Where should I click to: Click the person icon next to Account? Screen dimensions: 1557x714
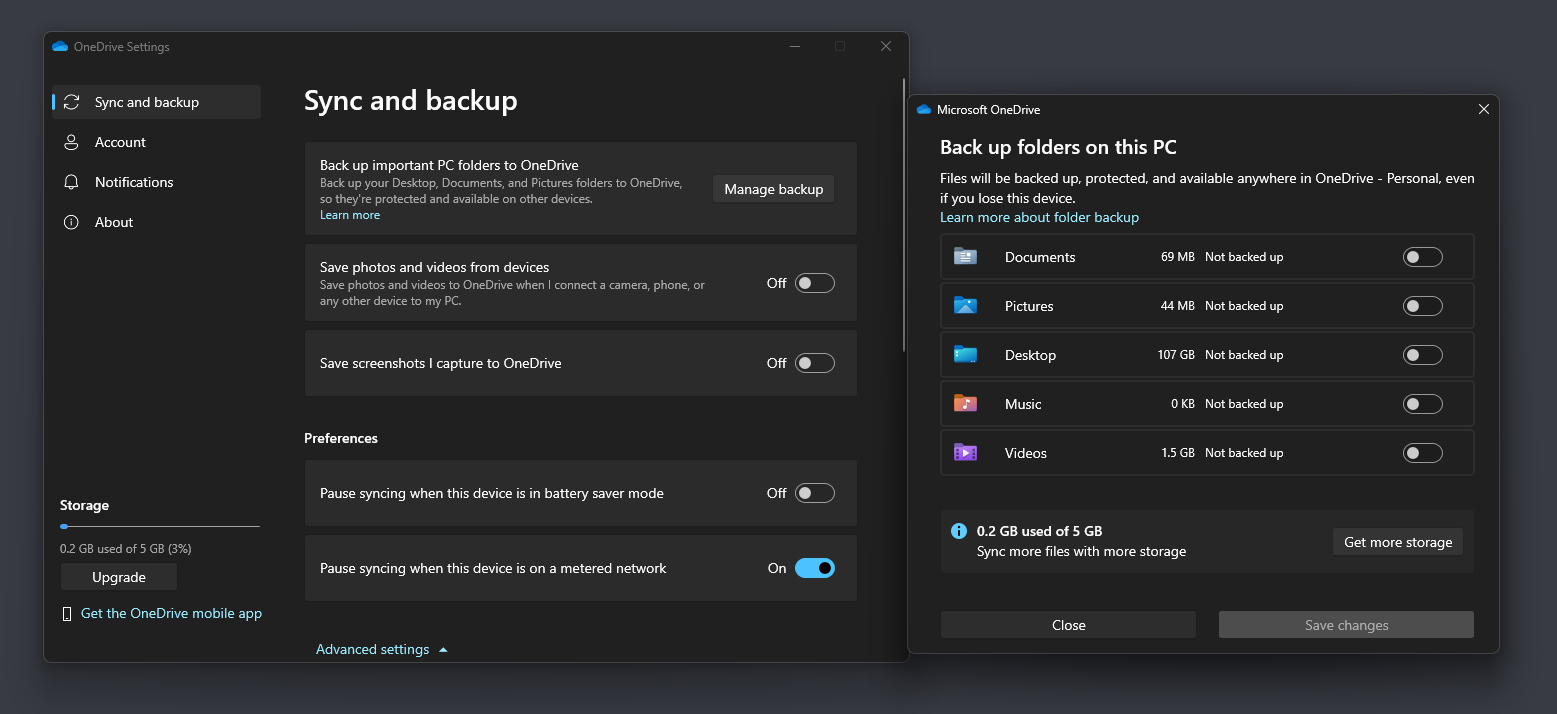pyautogui.click(x=71, y=142)
